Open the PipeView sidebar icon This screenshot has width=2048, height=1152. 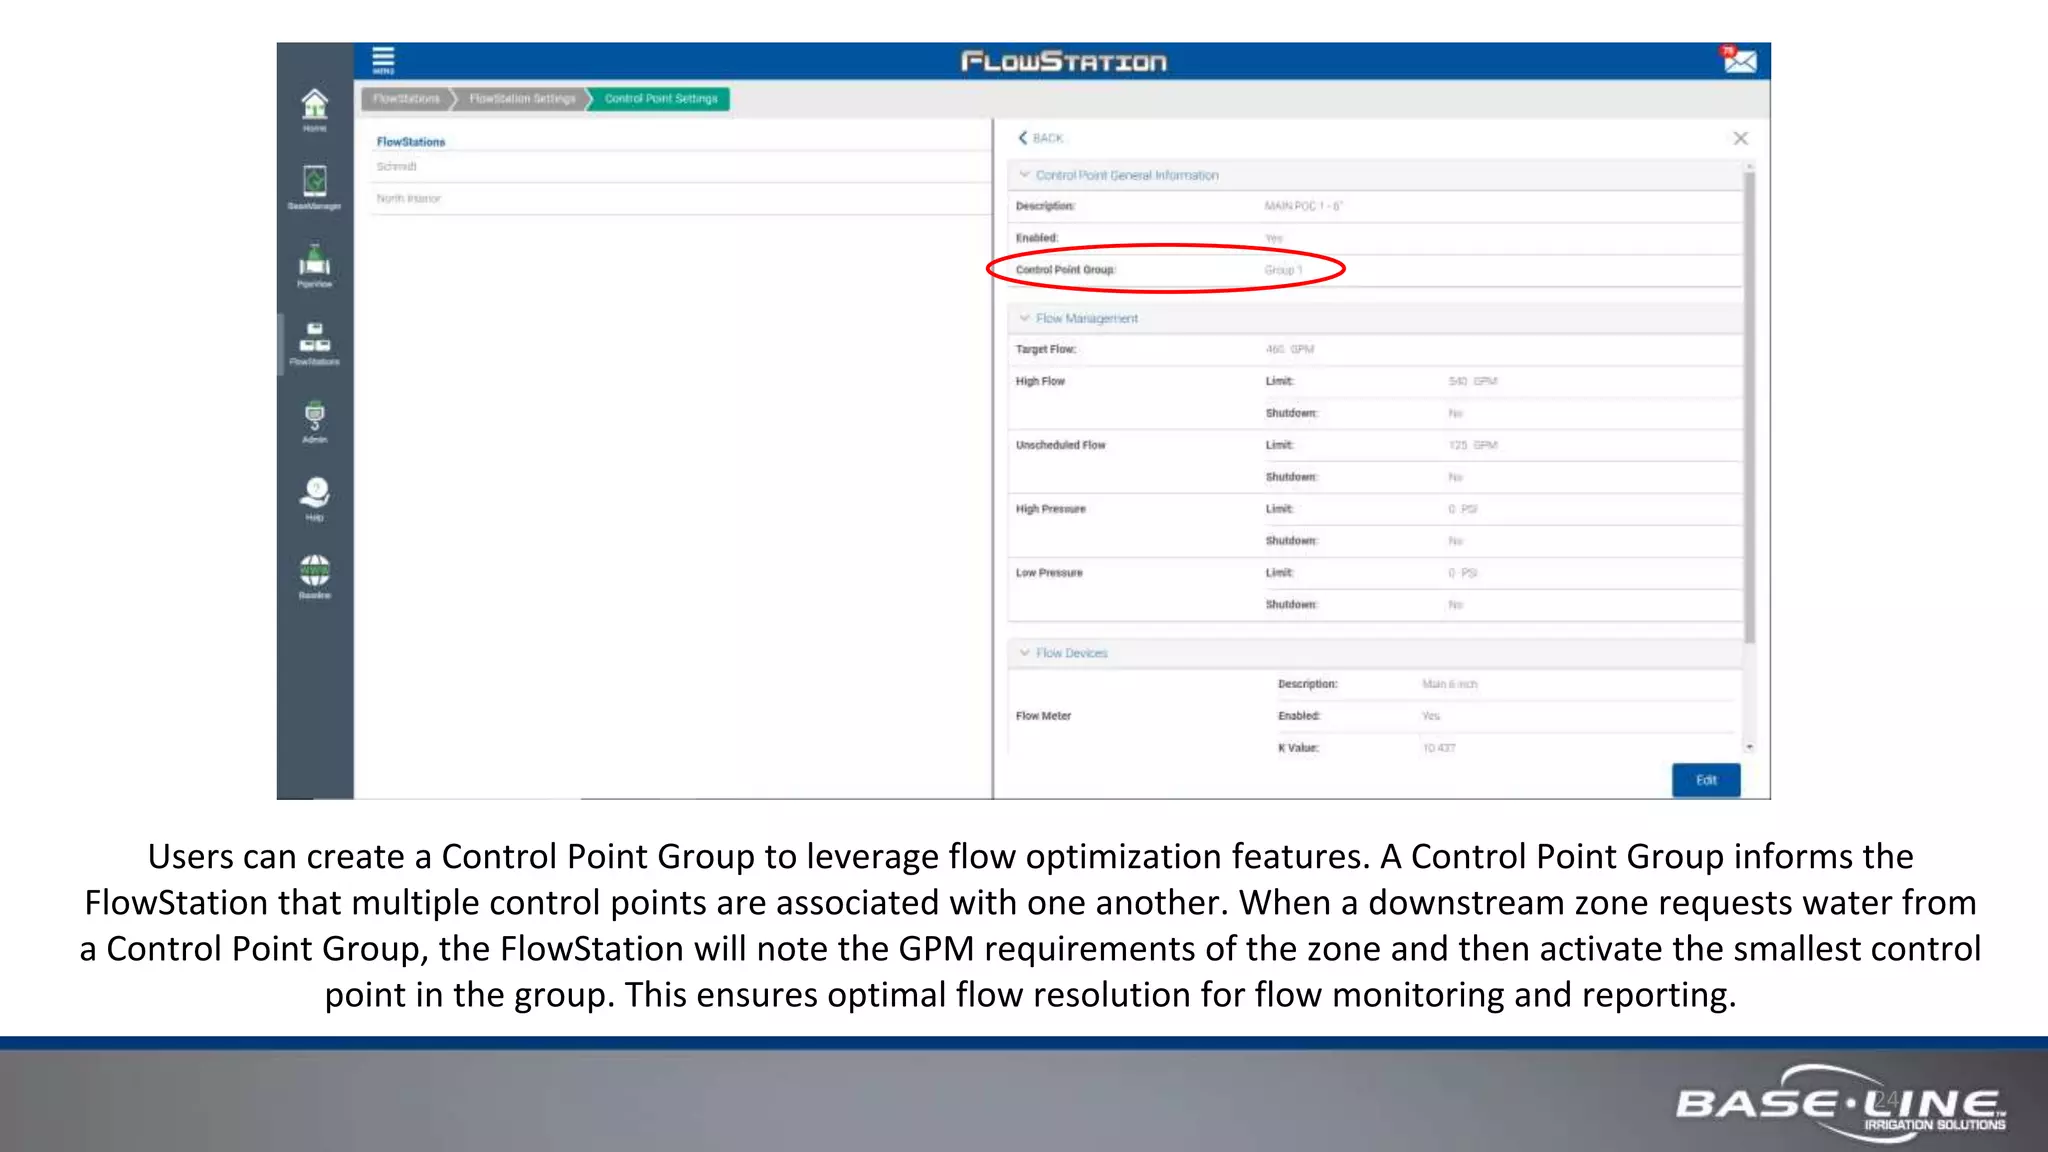(315, 266)
